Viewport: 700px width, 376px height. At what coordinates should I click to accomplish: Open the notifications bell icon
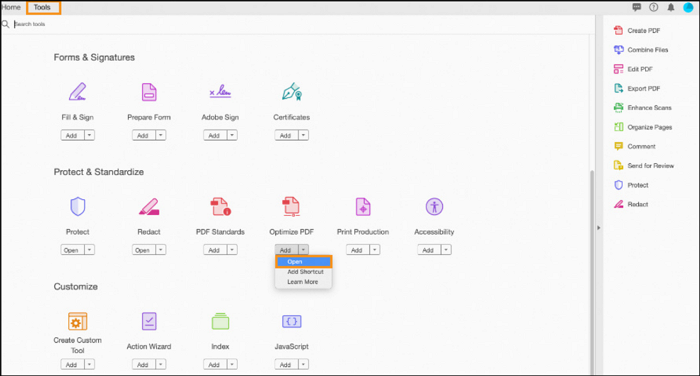(671, 7)
